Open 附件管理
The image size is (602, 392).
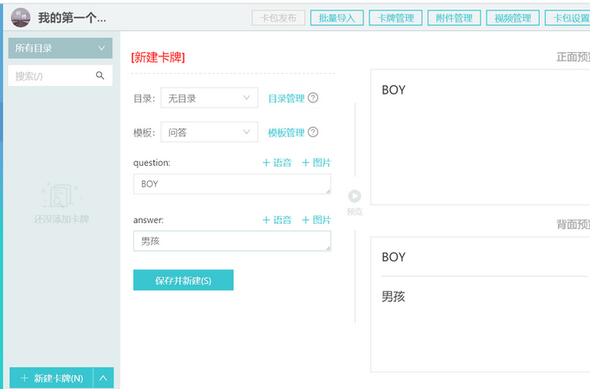[454, 18]
